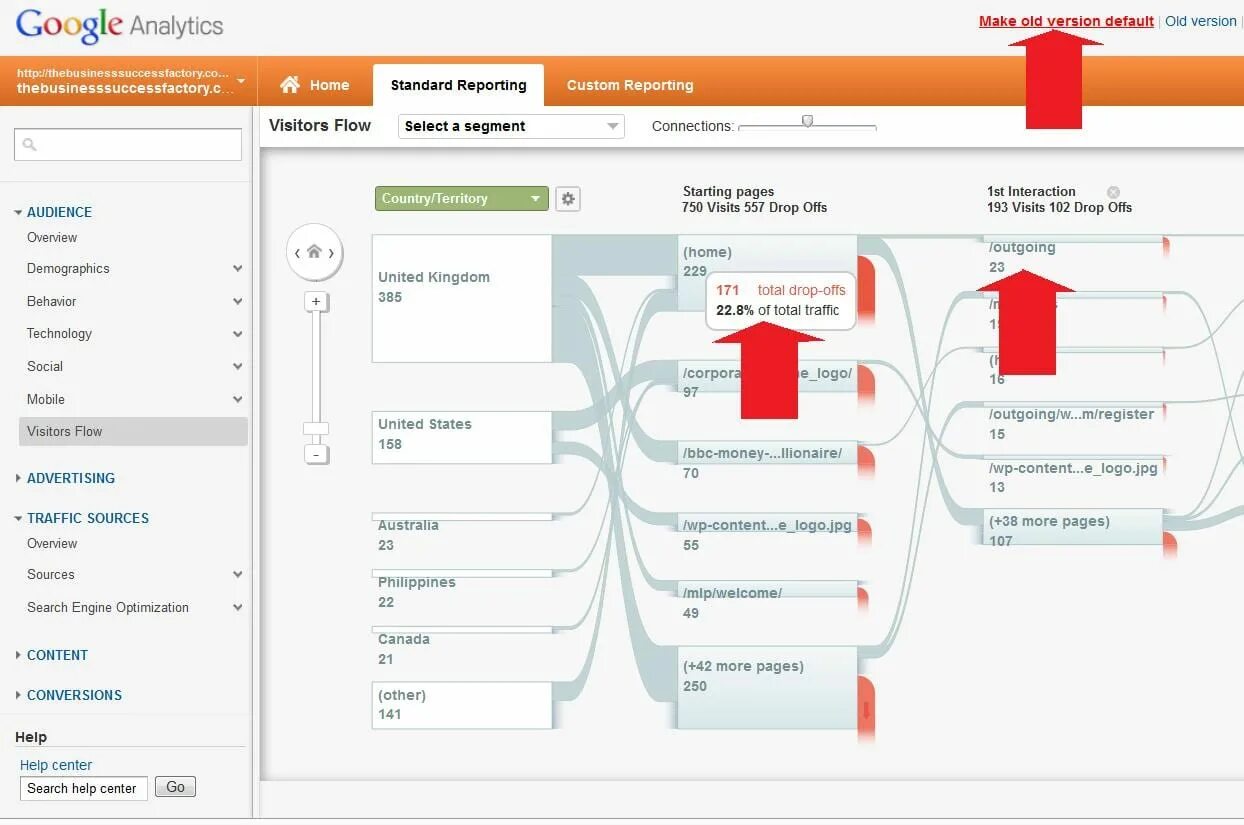
Task: Click the red drop-off down arrow on more pages
Action: [x=866, y=710]
